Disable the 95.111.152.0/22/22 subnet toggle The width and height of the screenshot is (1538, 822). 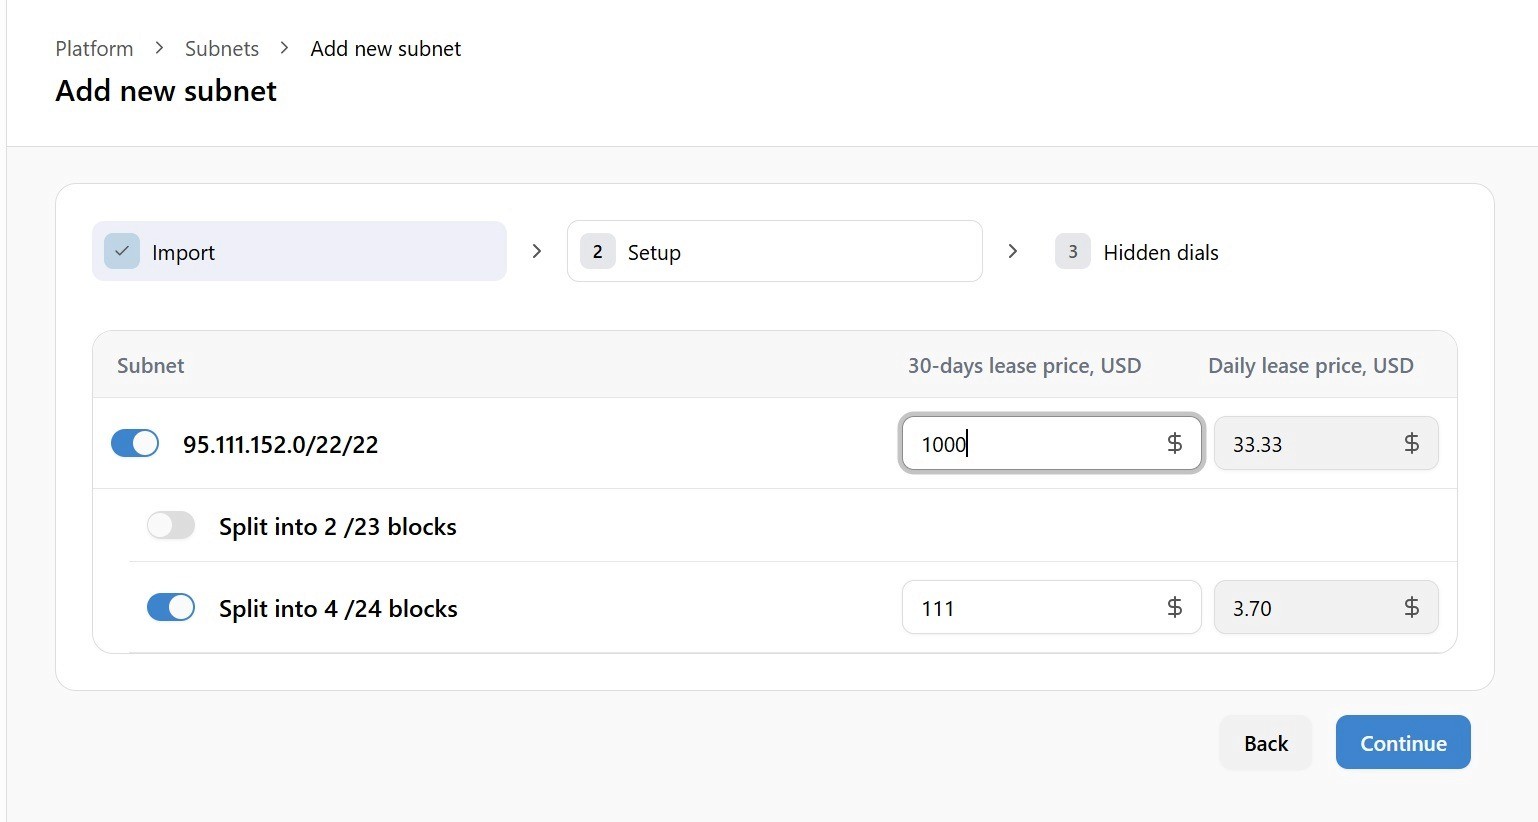[x=135, y=443]
